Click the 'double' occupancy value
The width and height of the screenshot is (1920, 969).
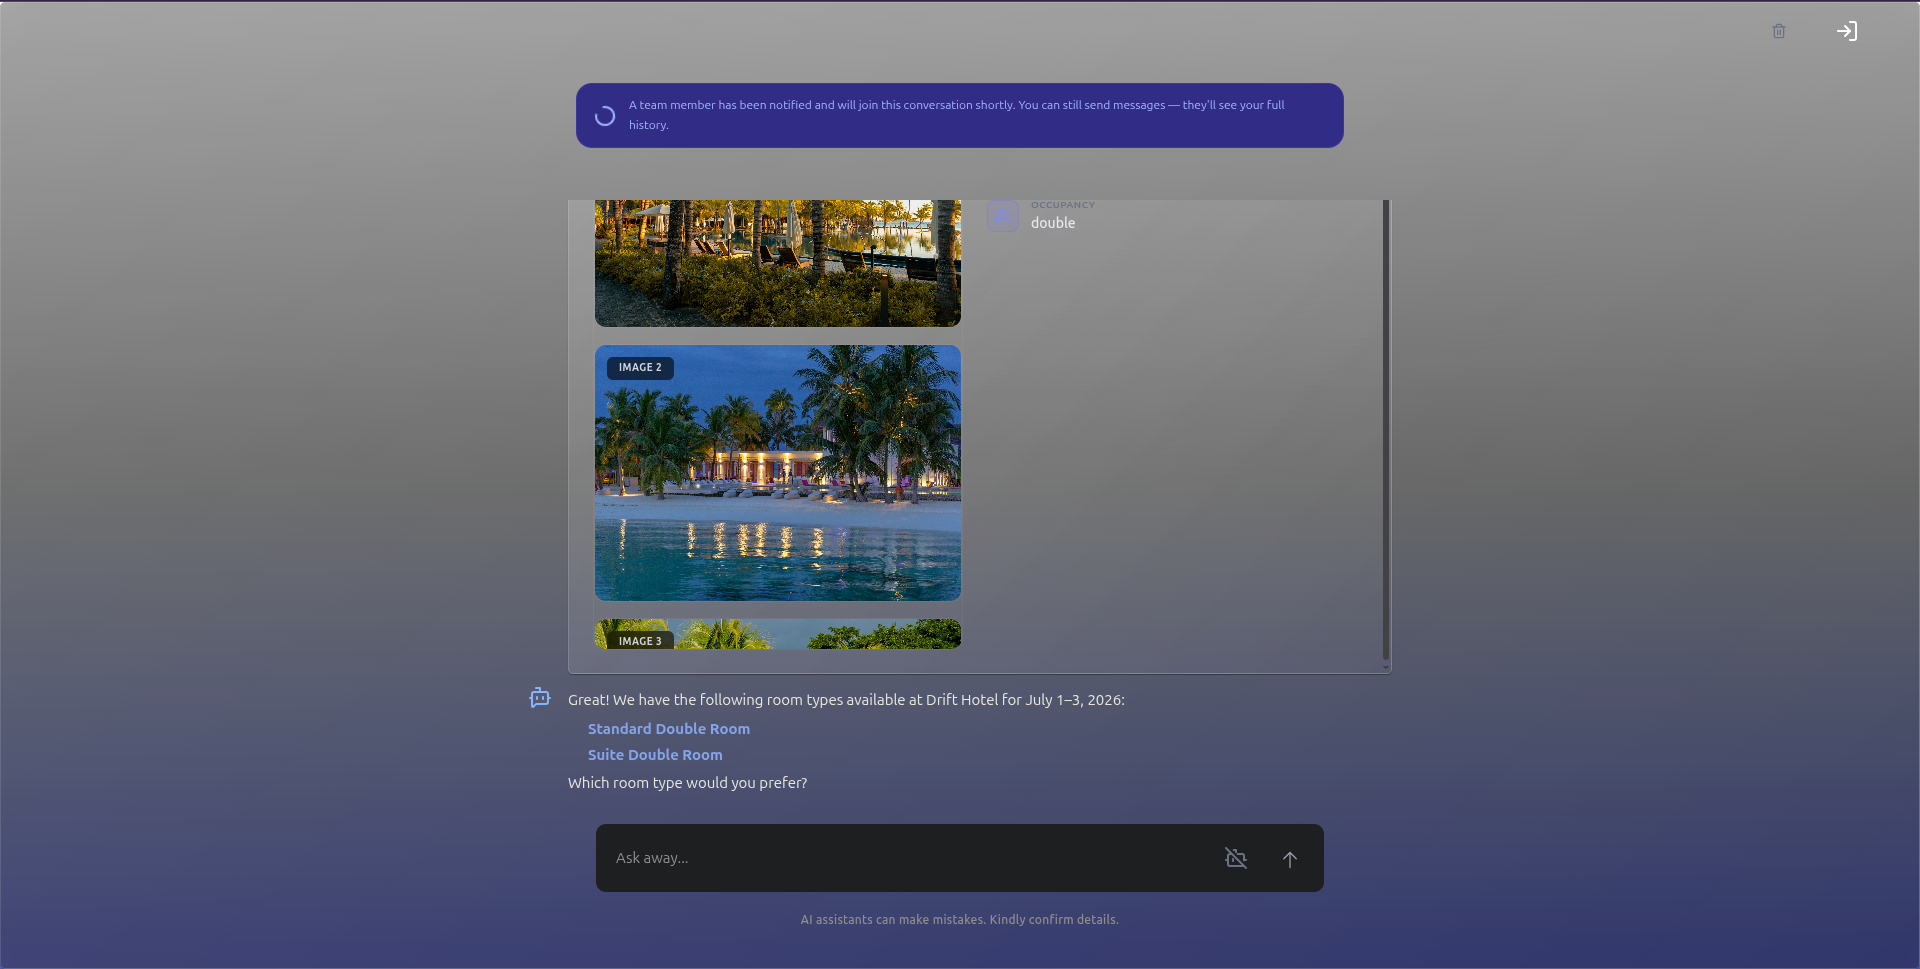click(x=1053, y=223)
